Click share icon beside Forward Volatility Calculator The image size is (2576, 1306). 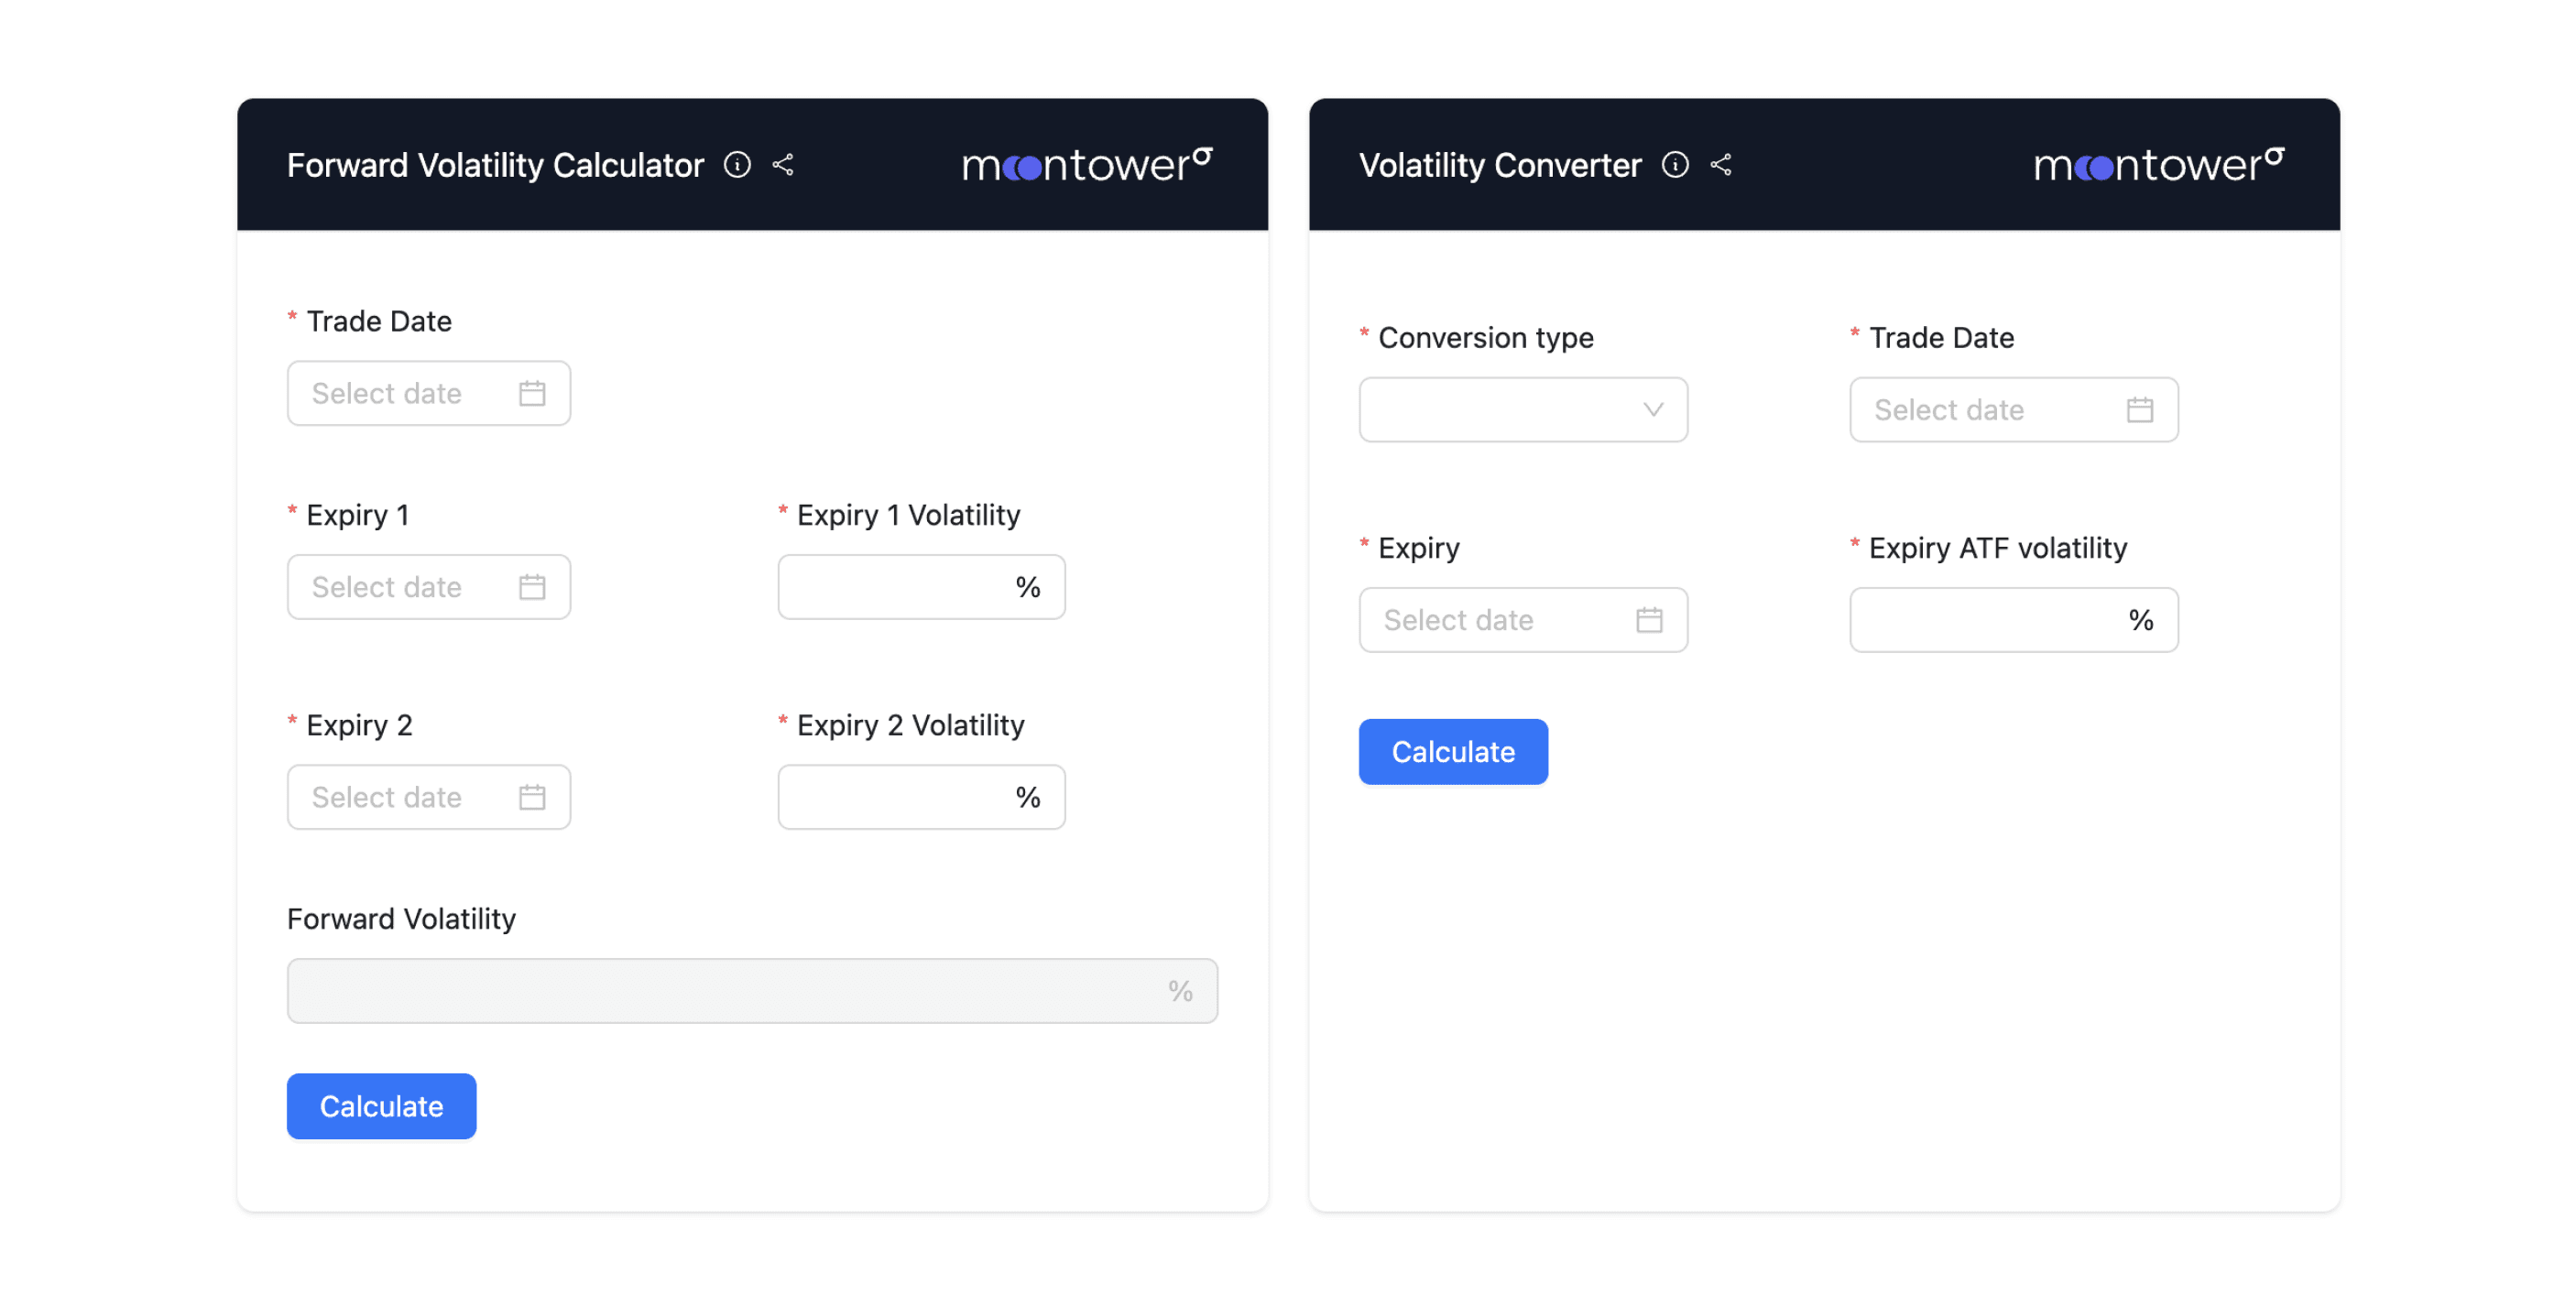tap(783, 165)
